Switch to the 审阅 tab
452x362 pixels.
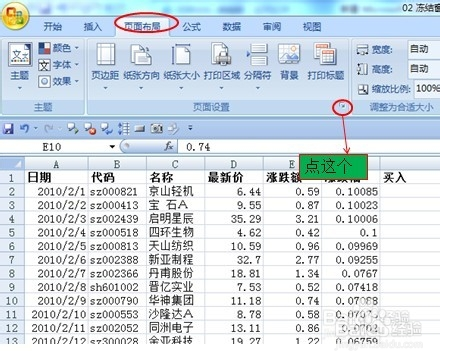click(x=272, y=26)
